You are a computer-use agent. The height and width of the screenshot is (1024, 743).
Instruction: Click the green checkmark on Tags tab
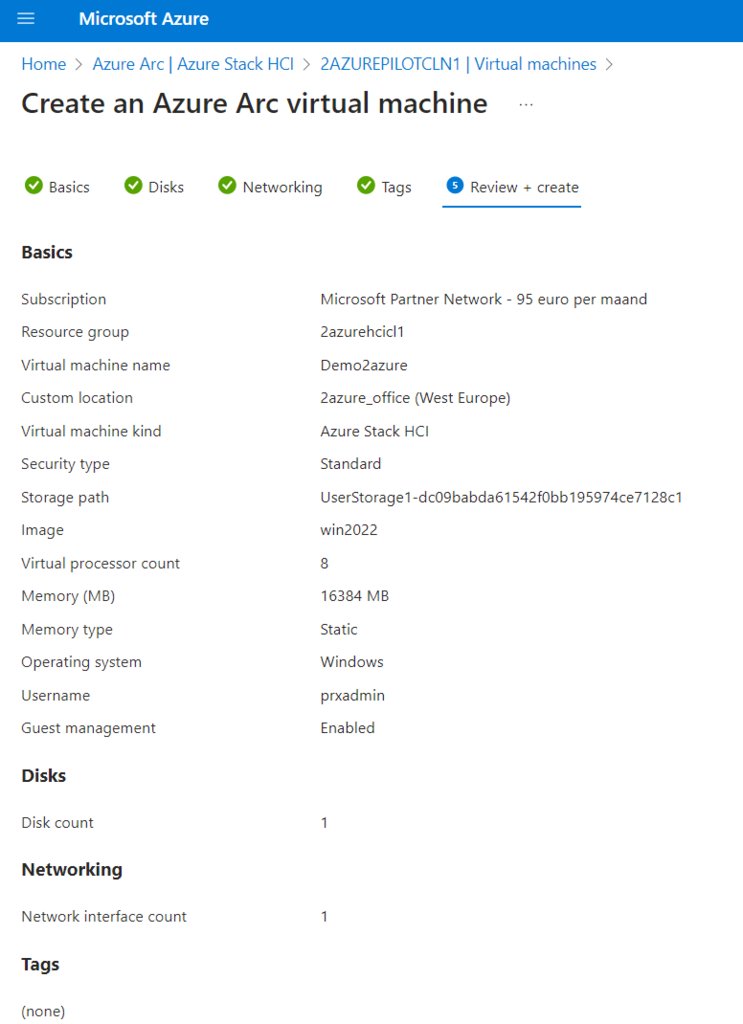(366, 186)
